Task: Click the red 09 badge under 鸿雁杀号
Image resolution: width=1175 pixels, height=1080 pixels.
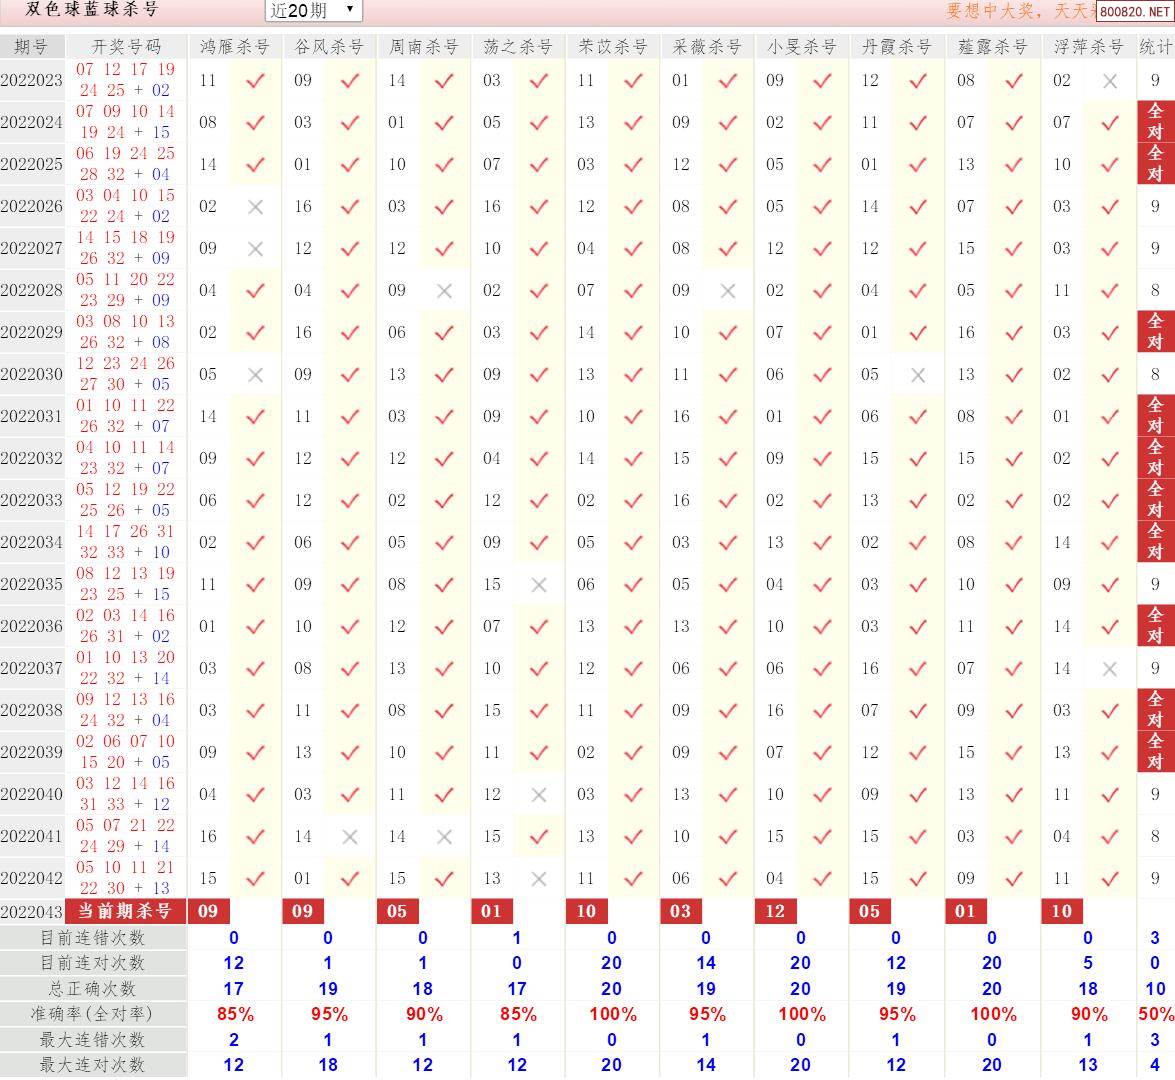Action: click(208, 911)
